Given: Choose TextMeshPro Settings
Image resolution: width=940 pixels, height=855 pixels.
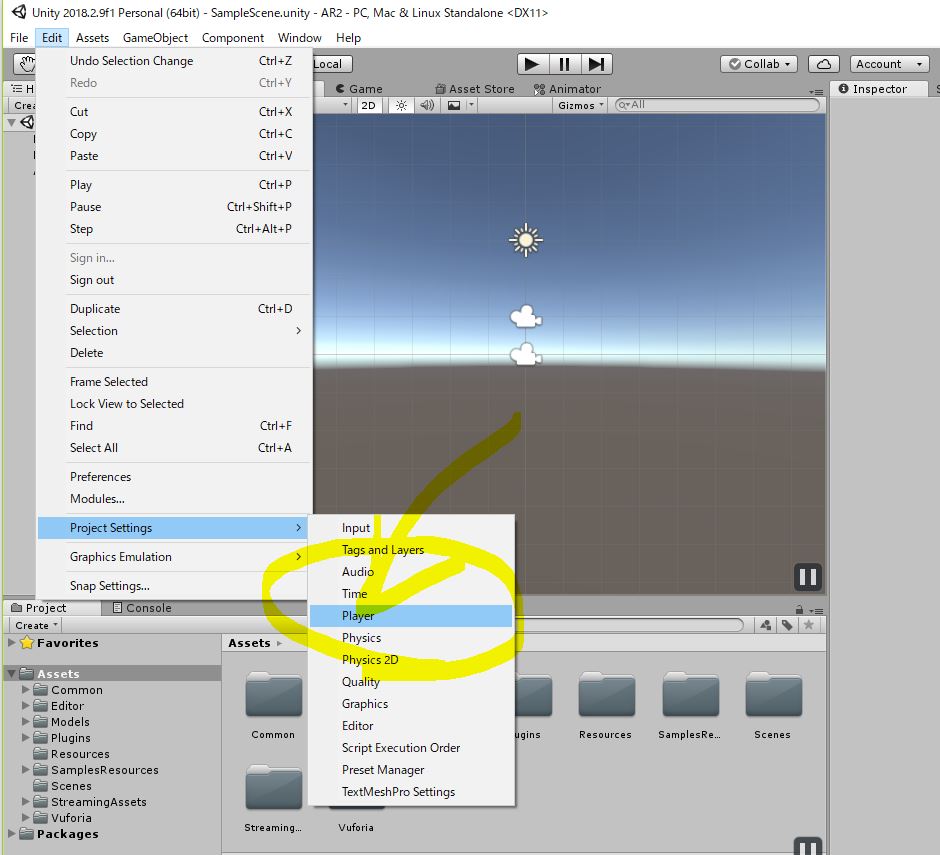Looking at the screenshot, I should point(411,791).
